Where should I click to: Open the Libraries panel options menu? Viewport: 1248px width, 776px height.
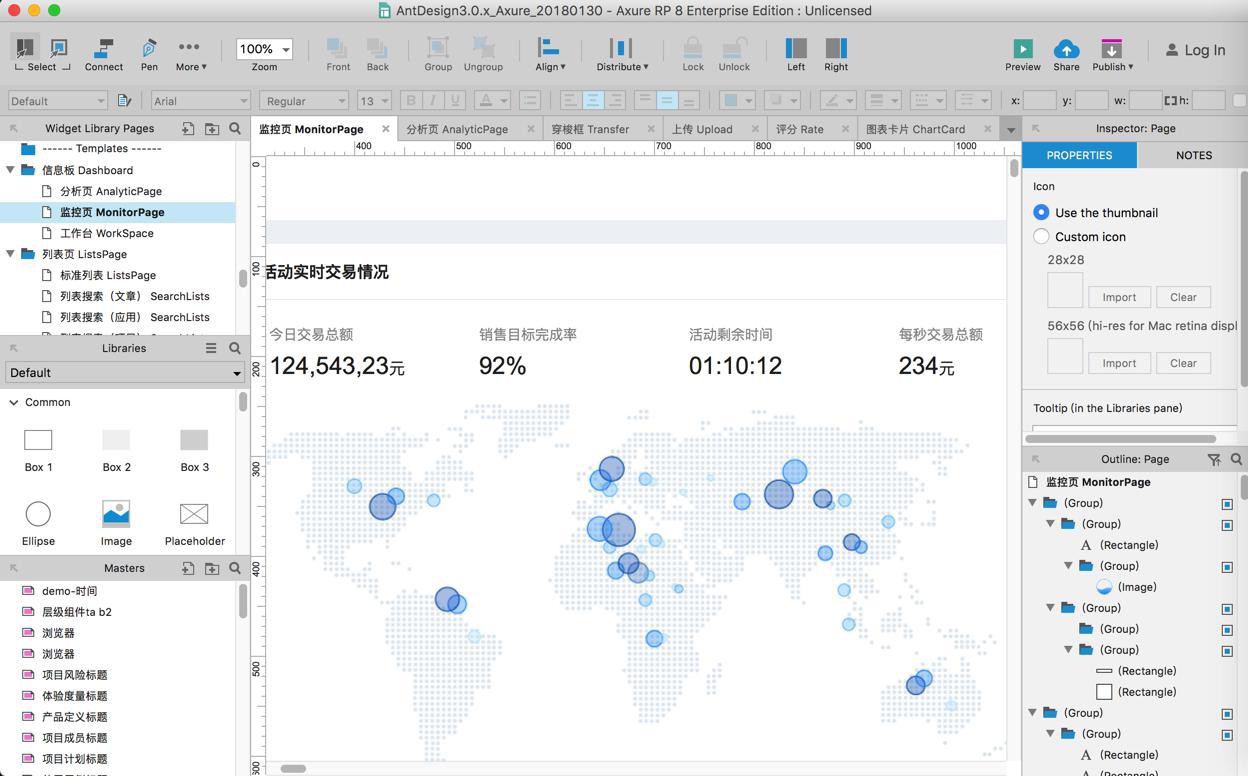point(211,348)
